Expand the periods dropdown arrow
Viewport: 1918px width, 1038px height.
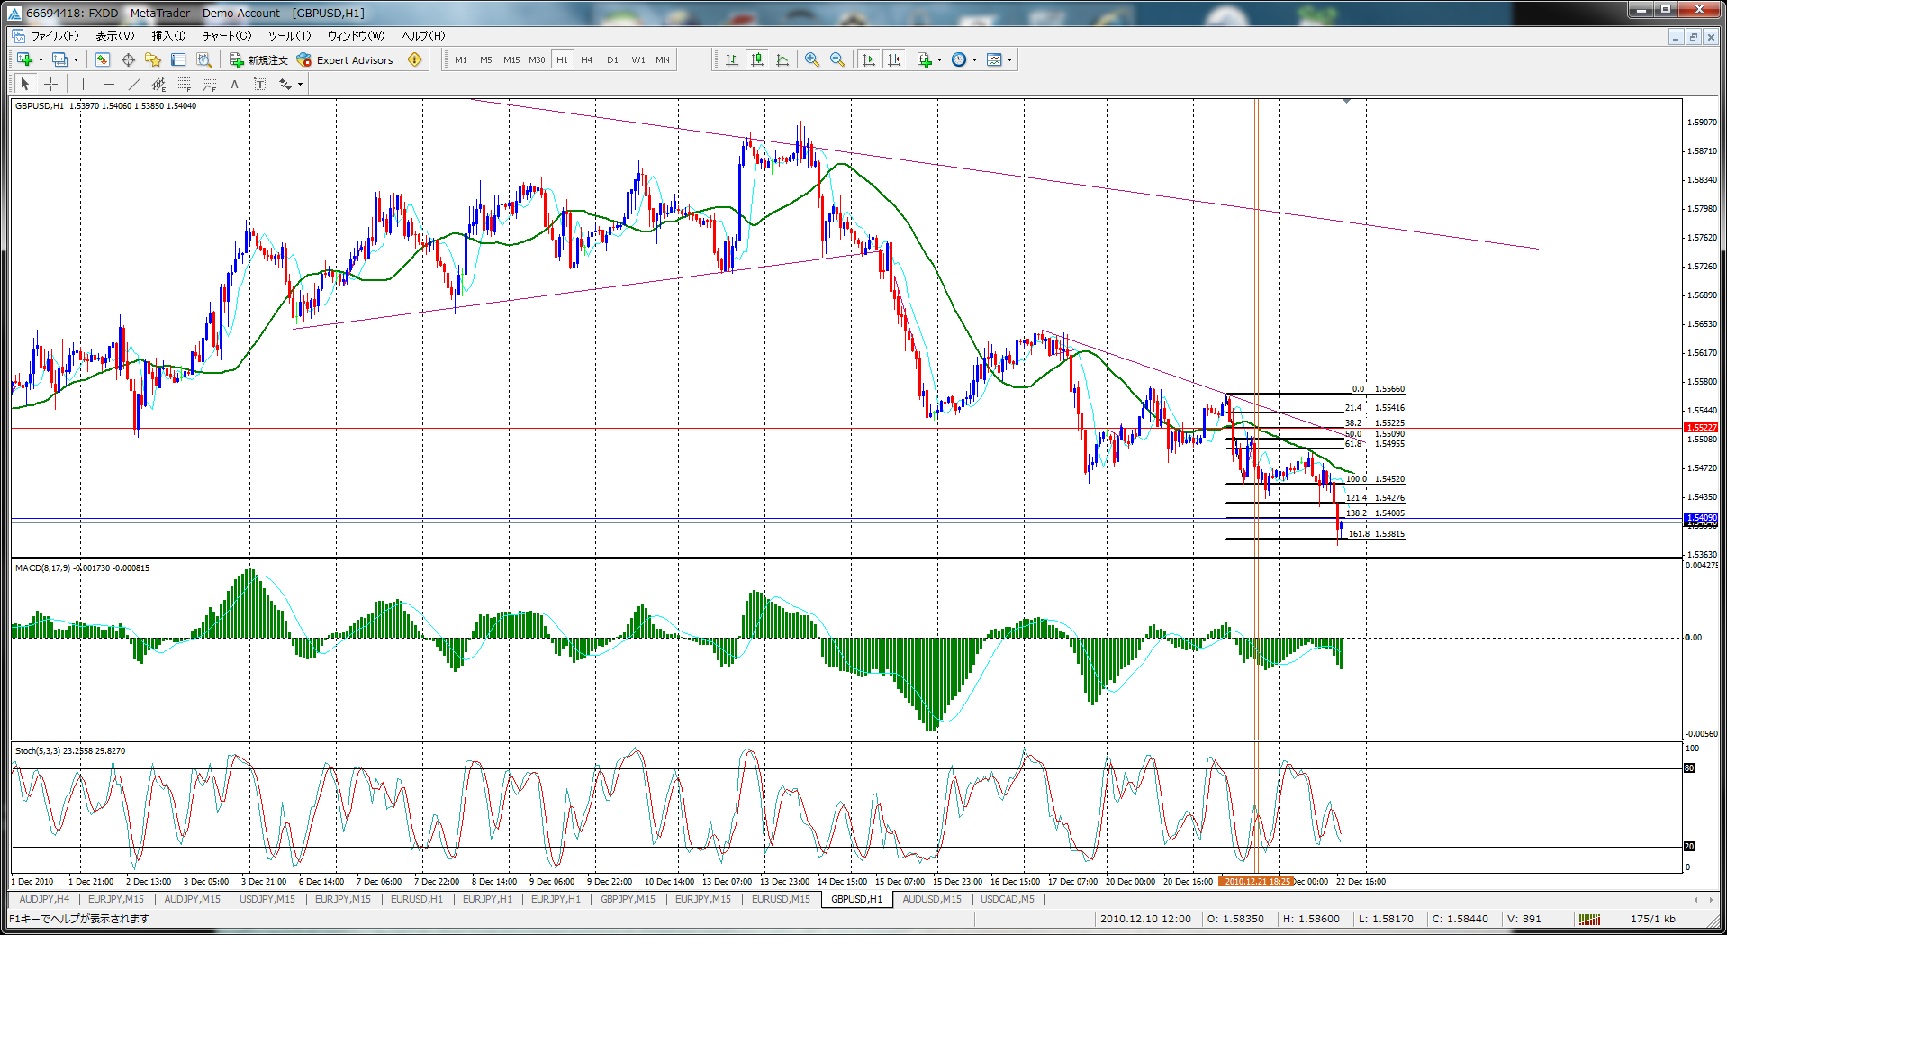[974, 60]
